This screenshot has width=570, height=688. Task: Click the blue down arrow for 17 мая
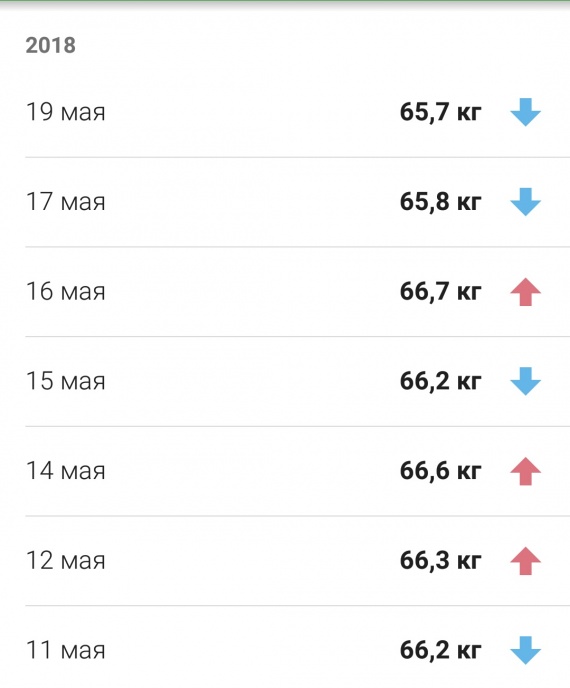pos(525,202)
